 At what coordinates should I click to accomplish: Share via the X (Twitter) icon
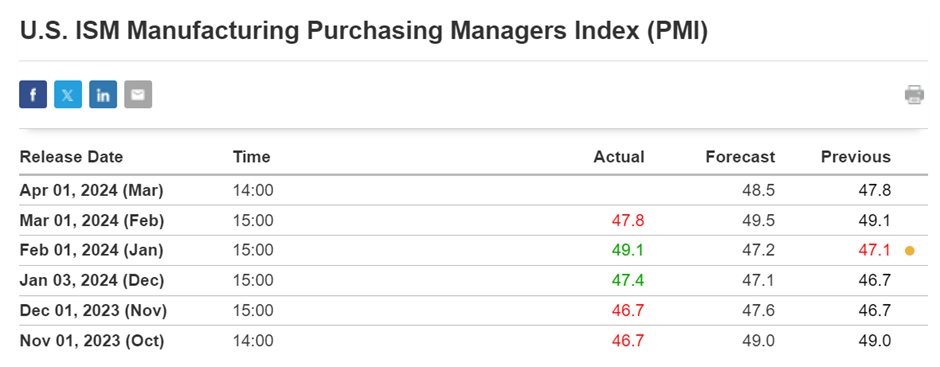pyautogui.click(x=68, y=95)
